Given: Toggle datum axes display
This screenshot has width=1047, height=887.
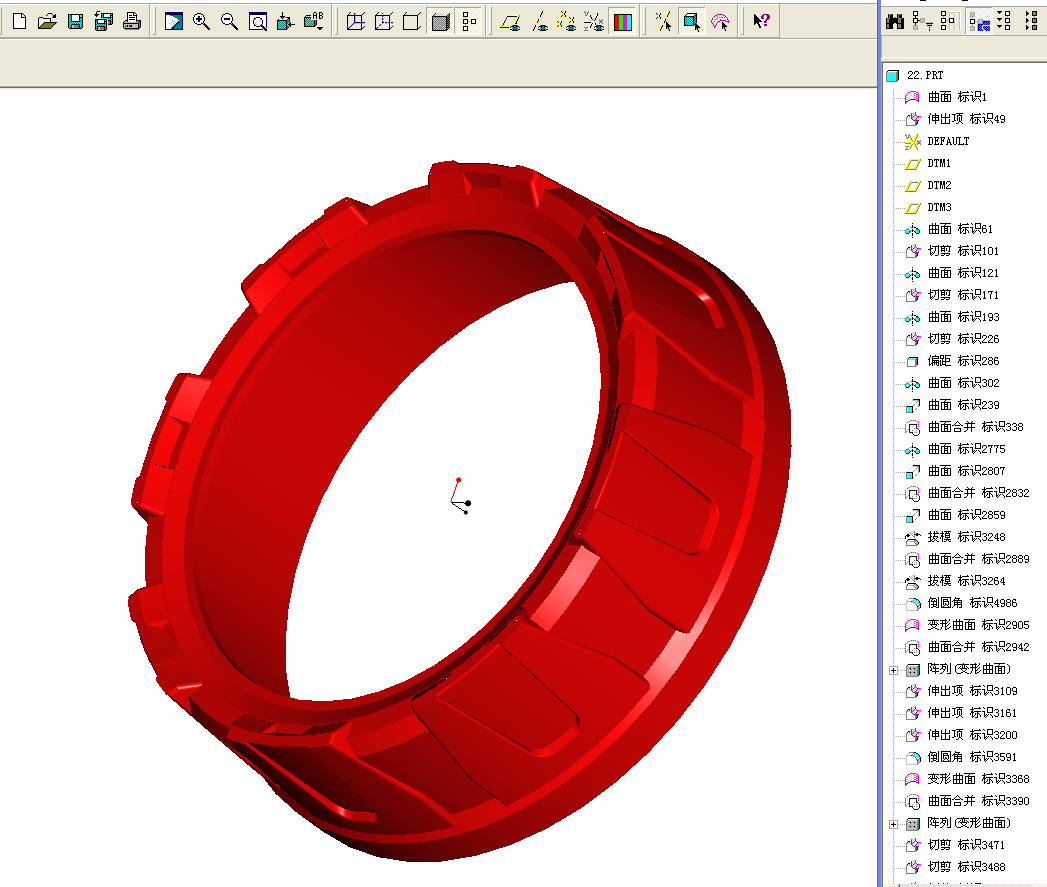Looking at the screenshot, I should coord(540,22).
